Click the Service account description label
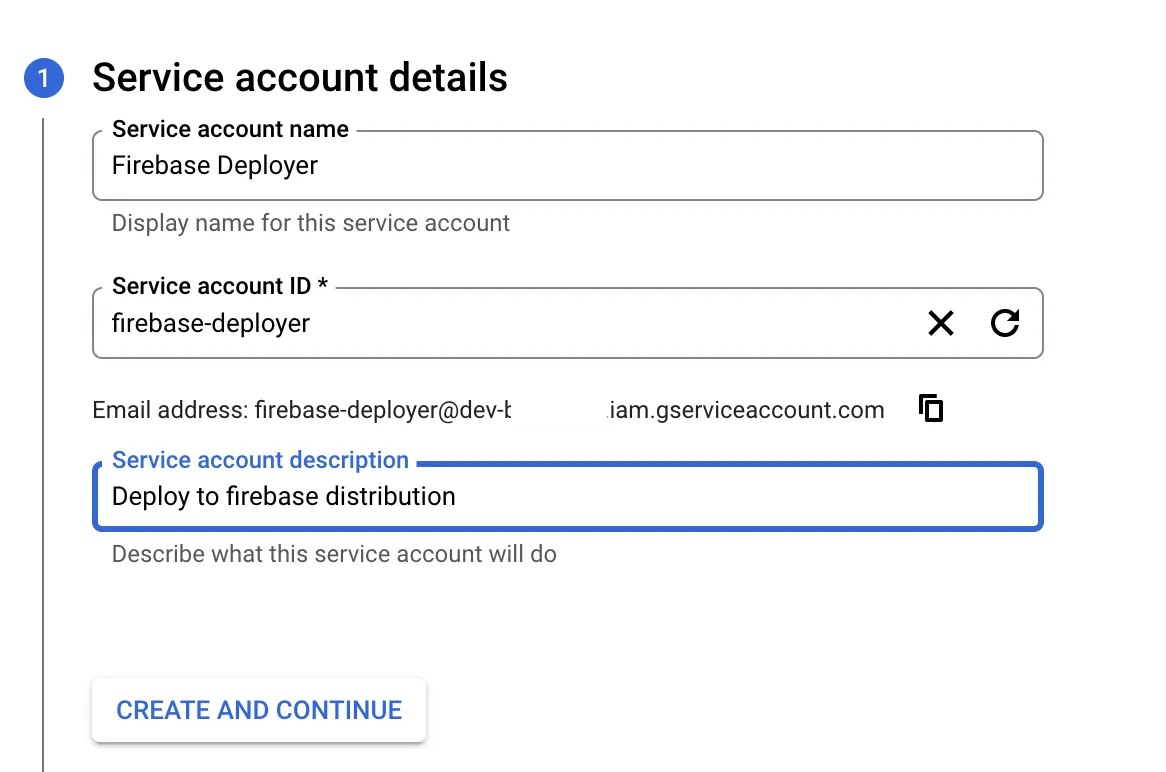This screenshot has width=1166, height=772. coord(260,460)
